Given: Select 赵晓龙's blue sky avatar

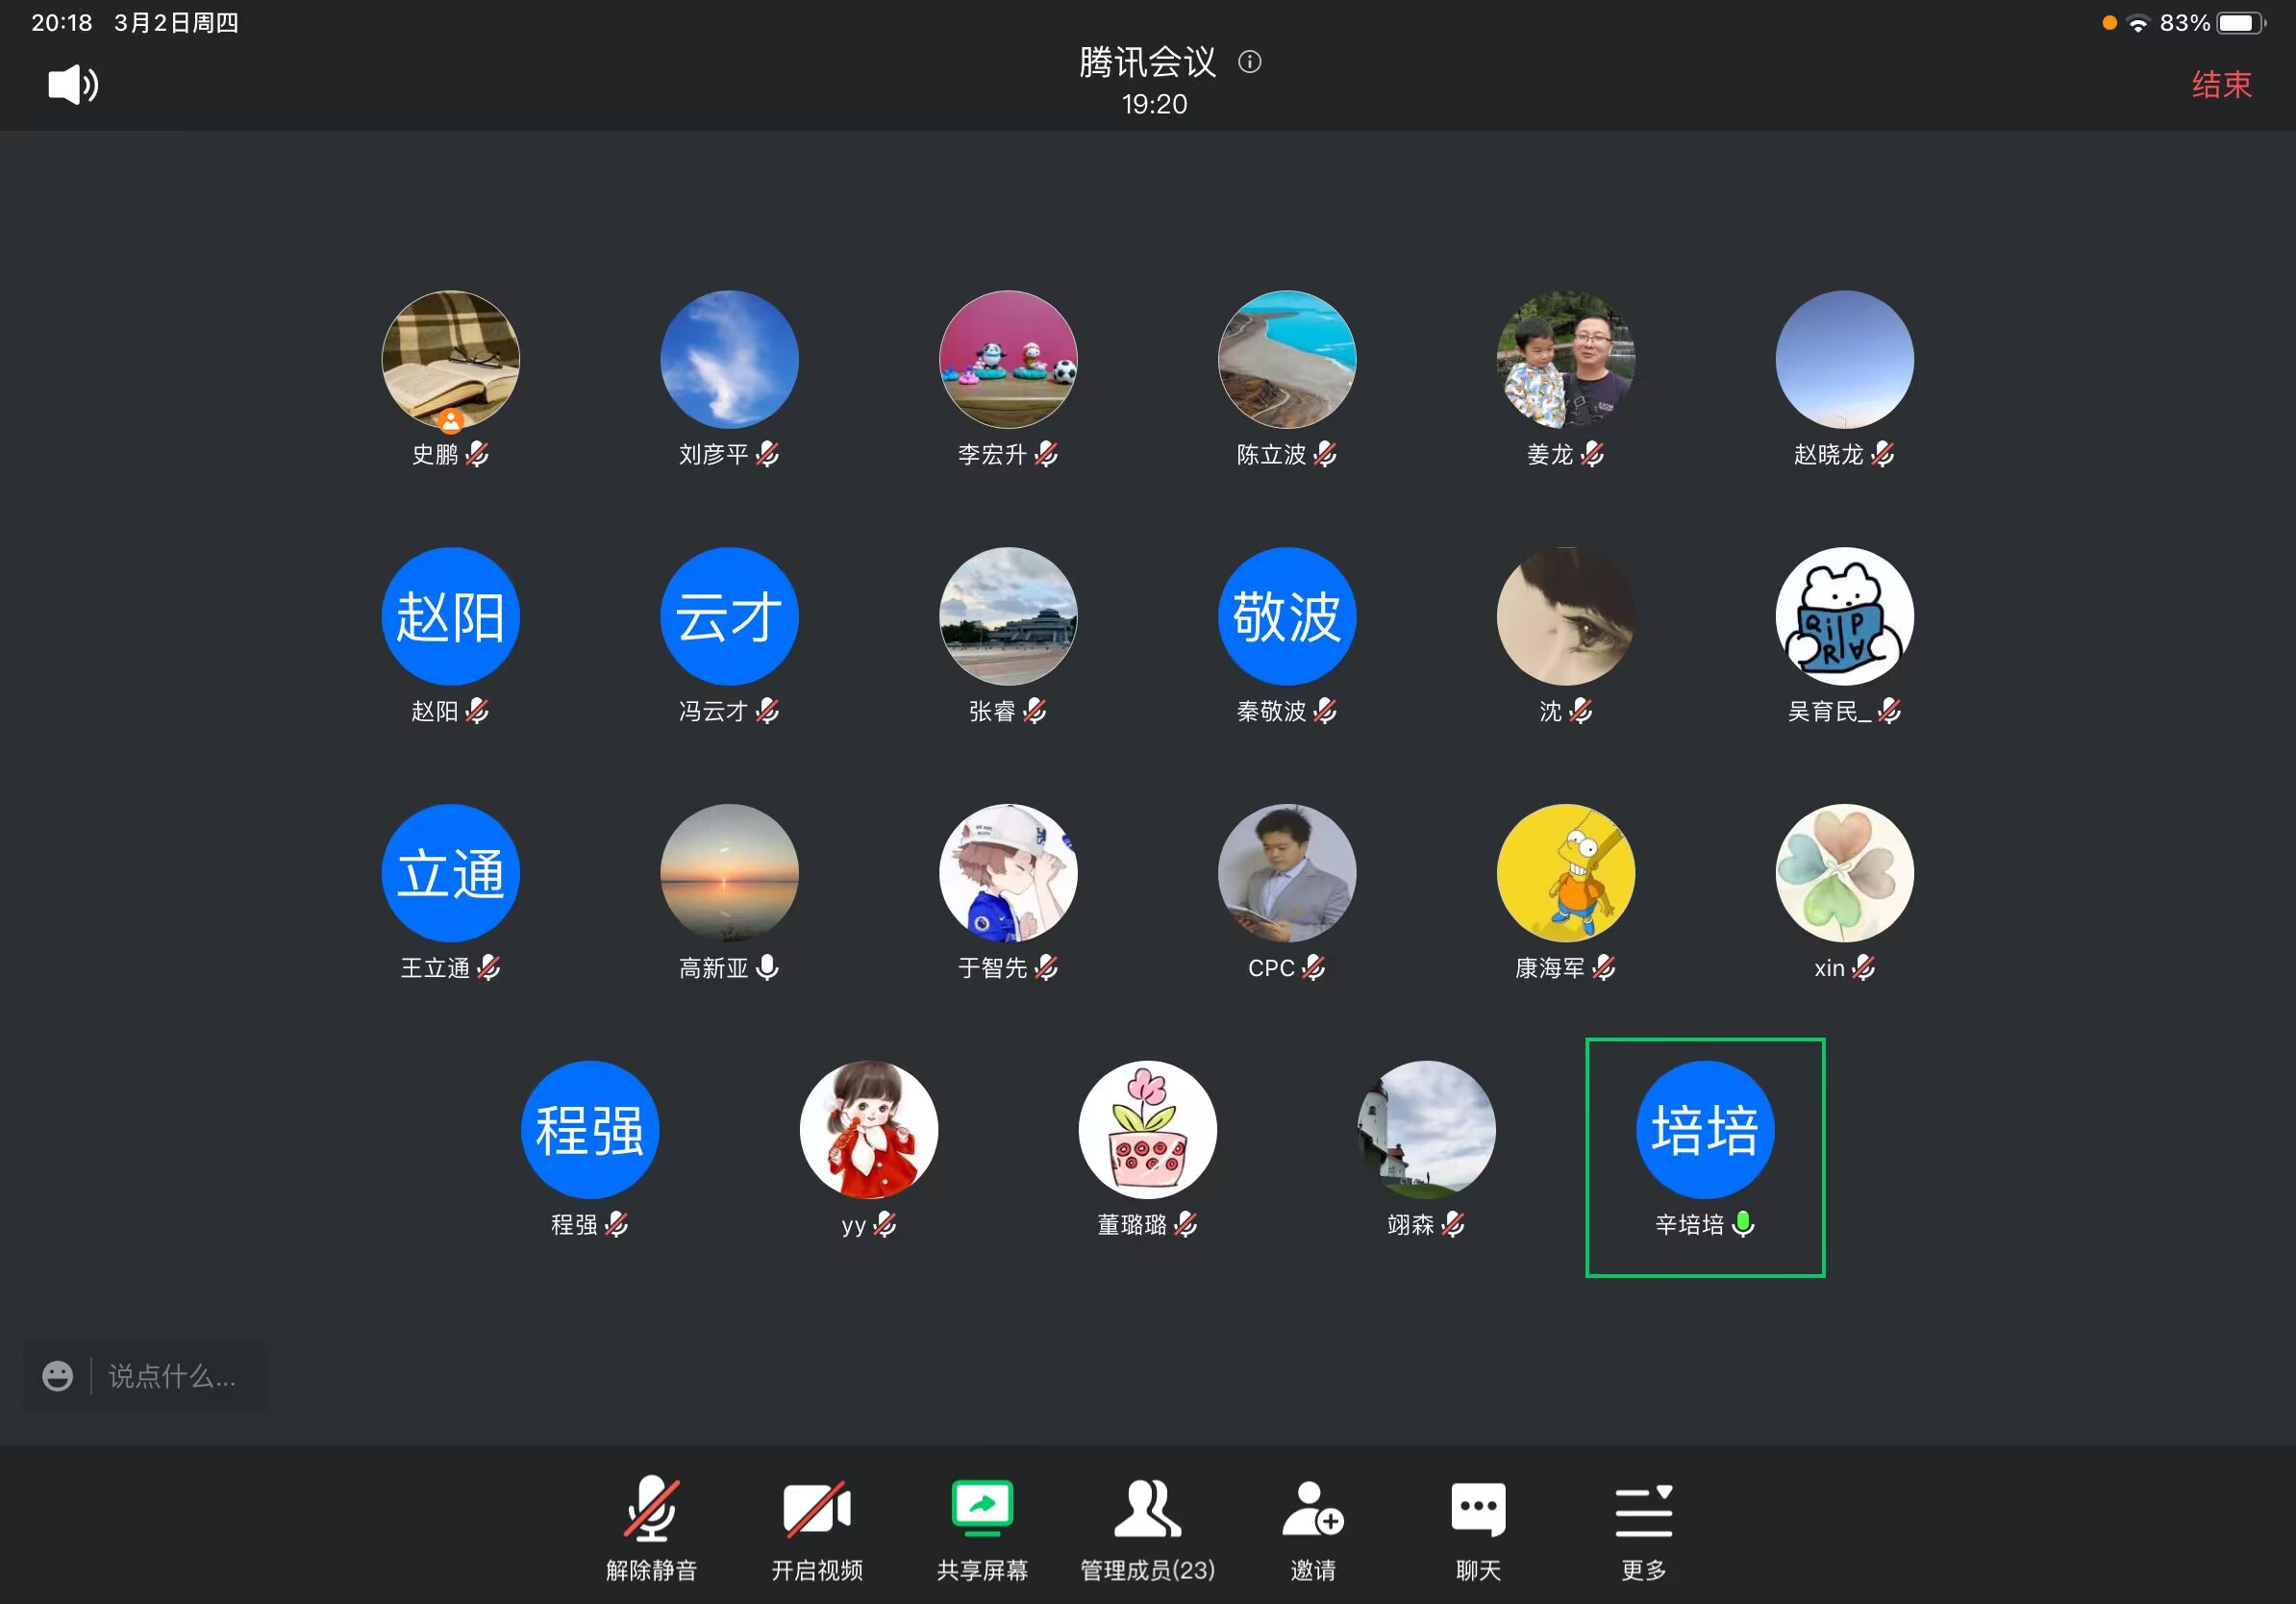Looking at the screenshot, I should (1845, 359).
